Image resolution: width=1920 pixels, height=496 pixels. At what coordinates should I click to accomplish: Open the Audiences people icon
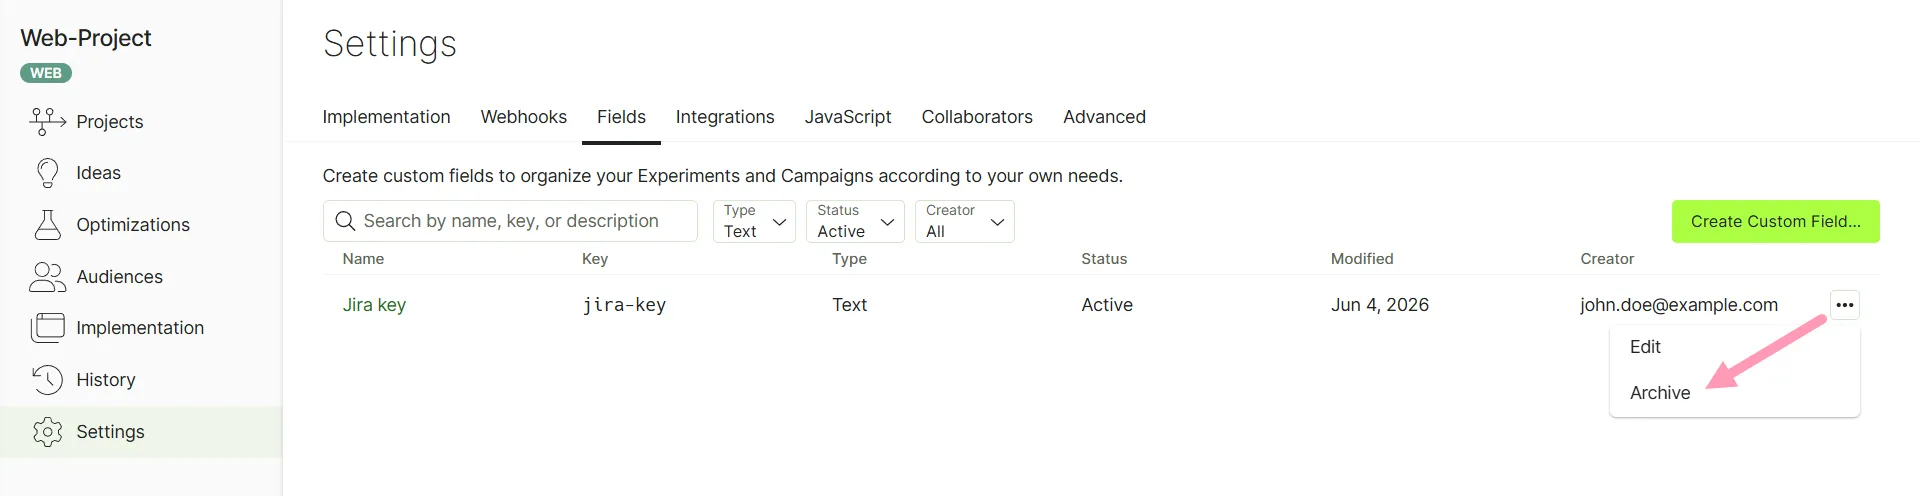click(47, 277)
